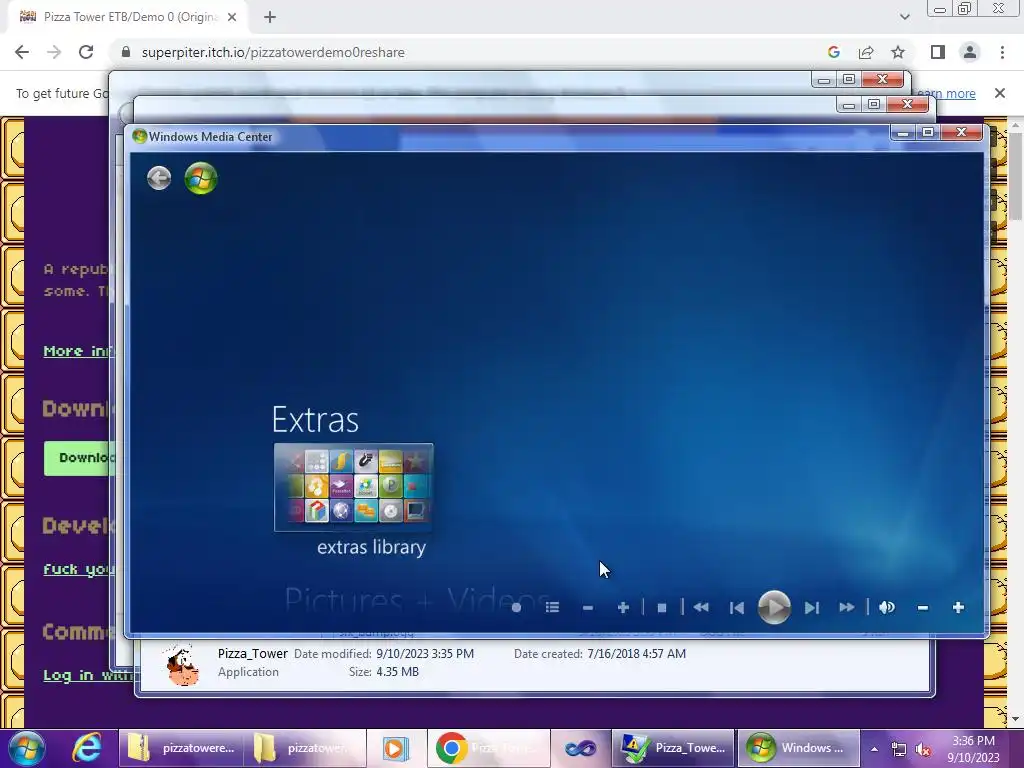Show hidden tray icons arrow
The image size is (1024, 768).
coord(874,749)
